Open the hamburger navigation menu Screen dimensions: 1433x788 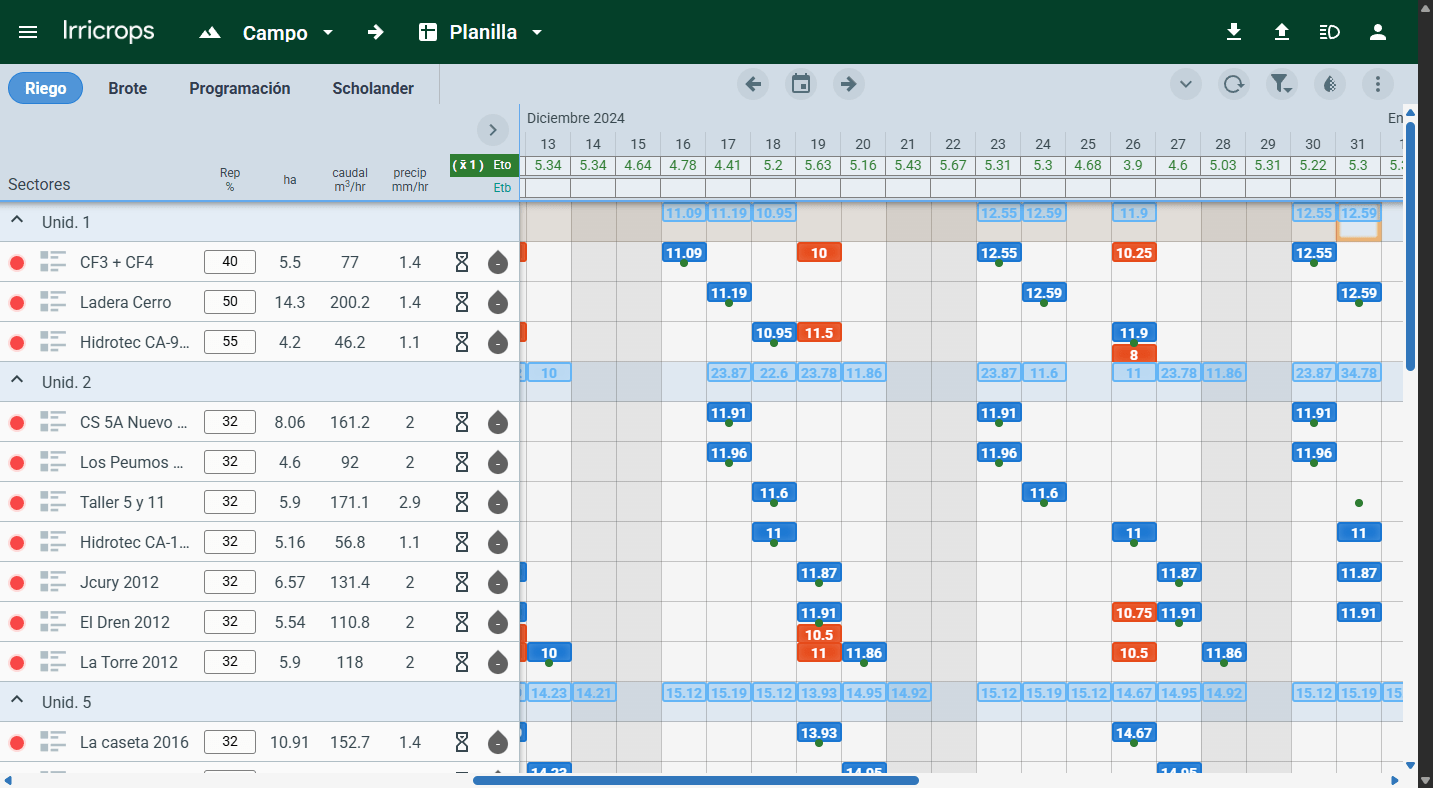[28, 32]
